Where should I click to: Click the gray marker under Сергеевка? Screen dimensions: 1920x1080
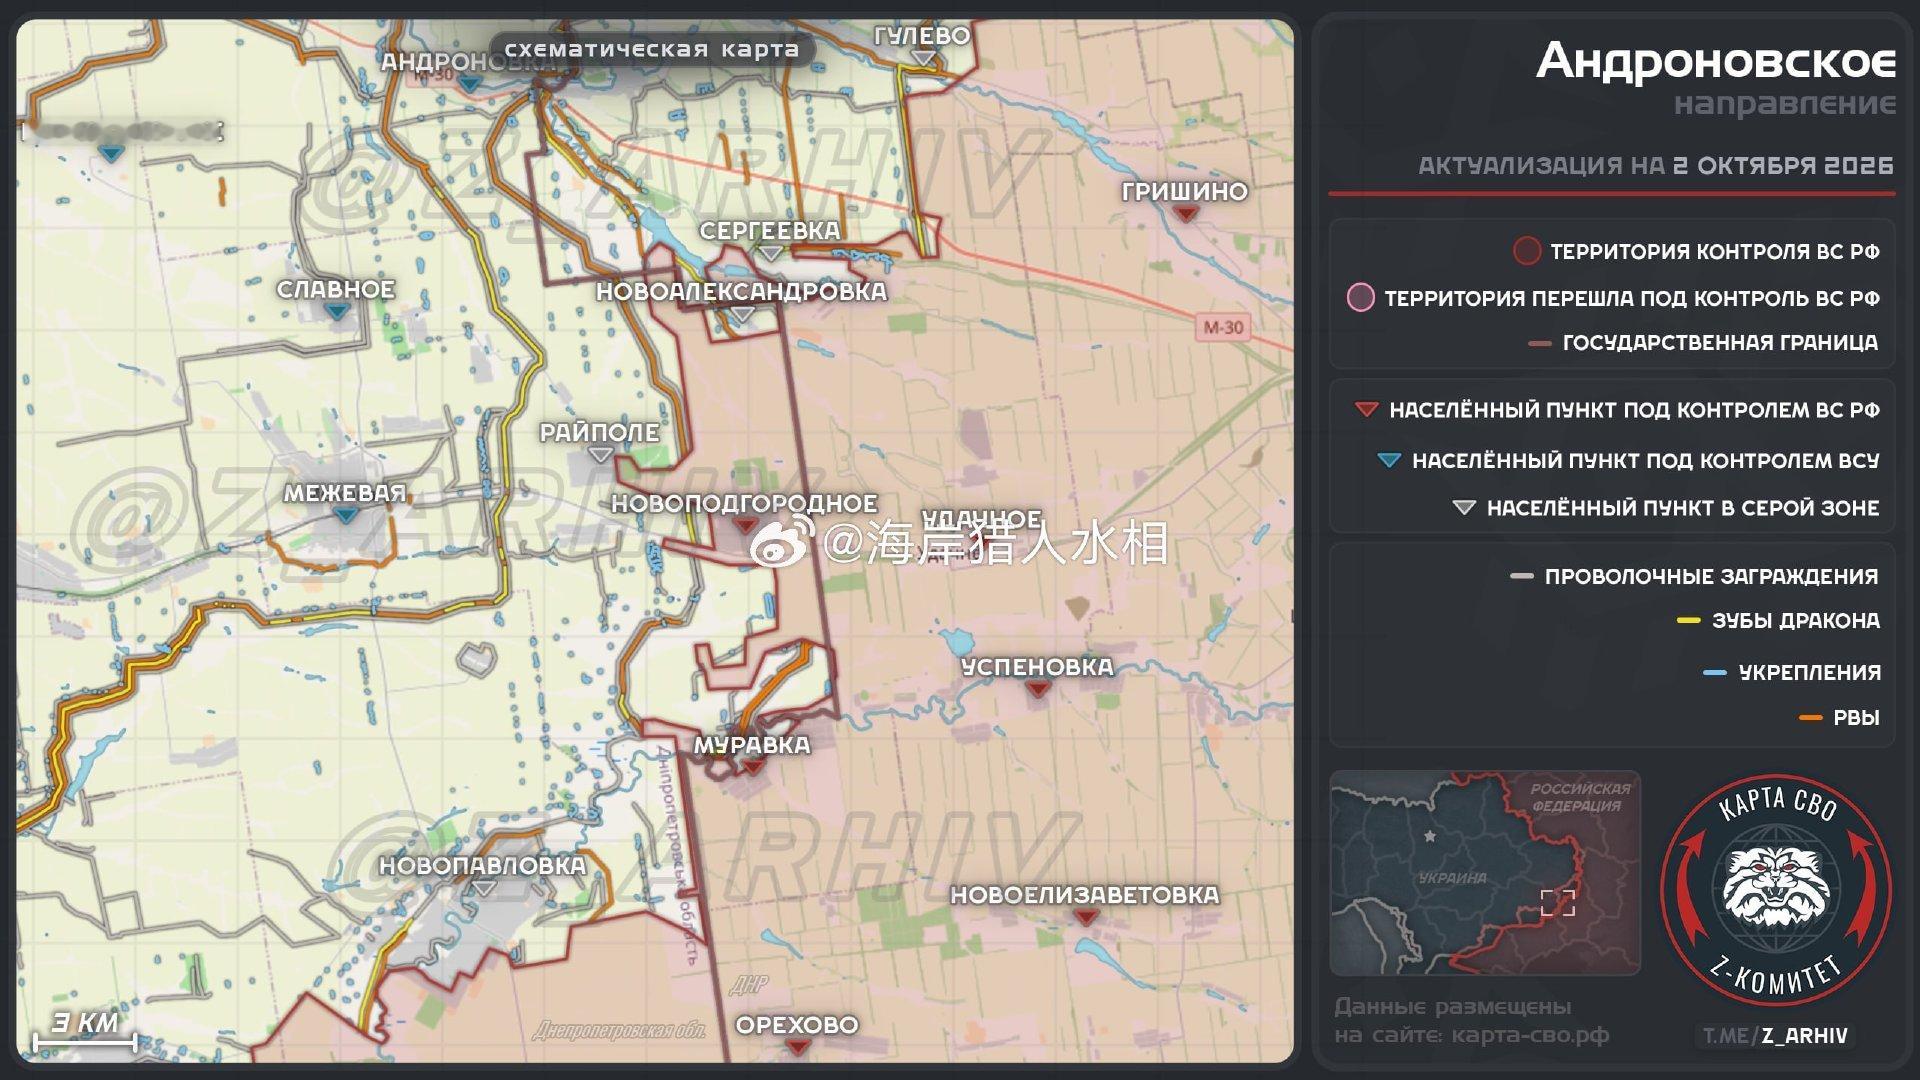(x=770, y=254)
